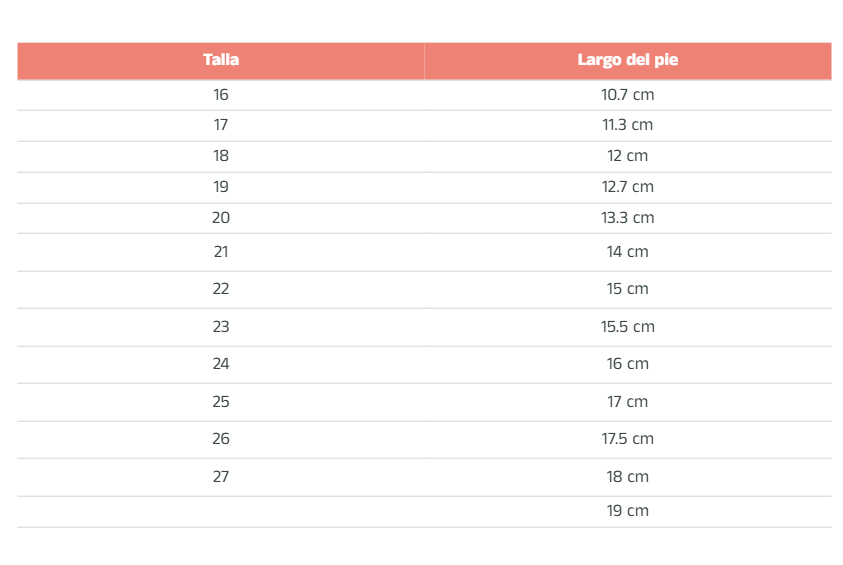Click the 19 cm cell in last row

(x=627, y=511)
